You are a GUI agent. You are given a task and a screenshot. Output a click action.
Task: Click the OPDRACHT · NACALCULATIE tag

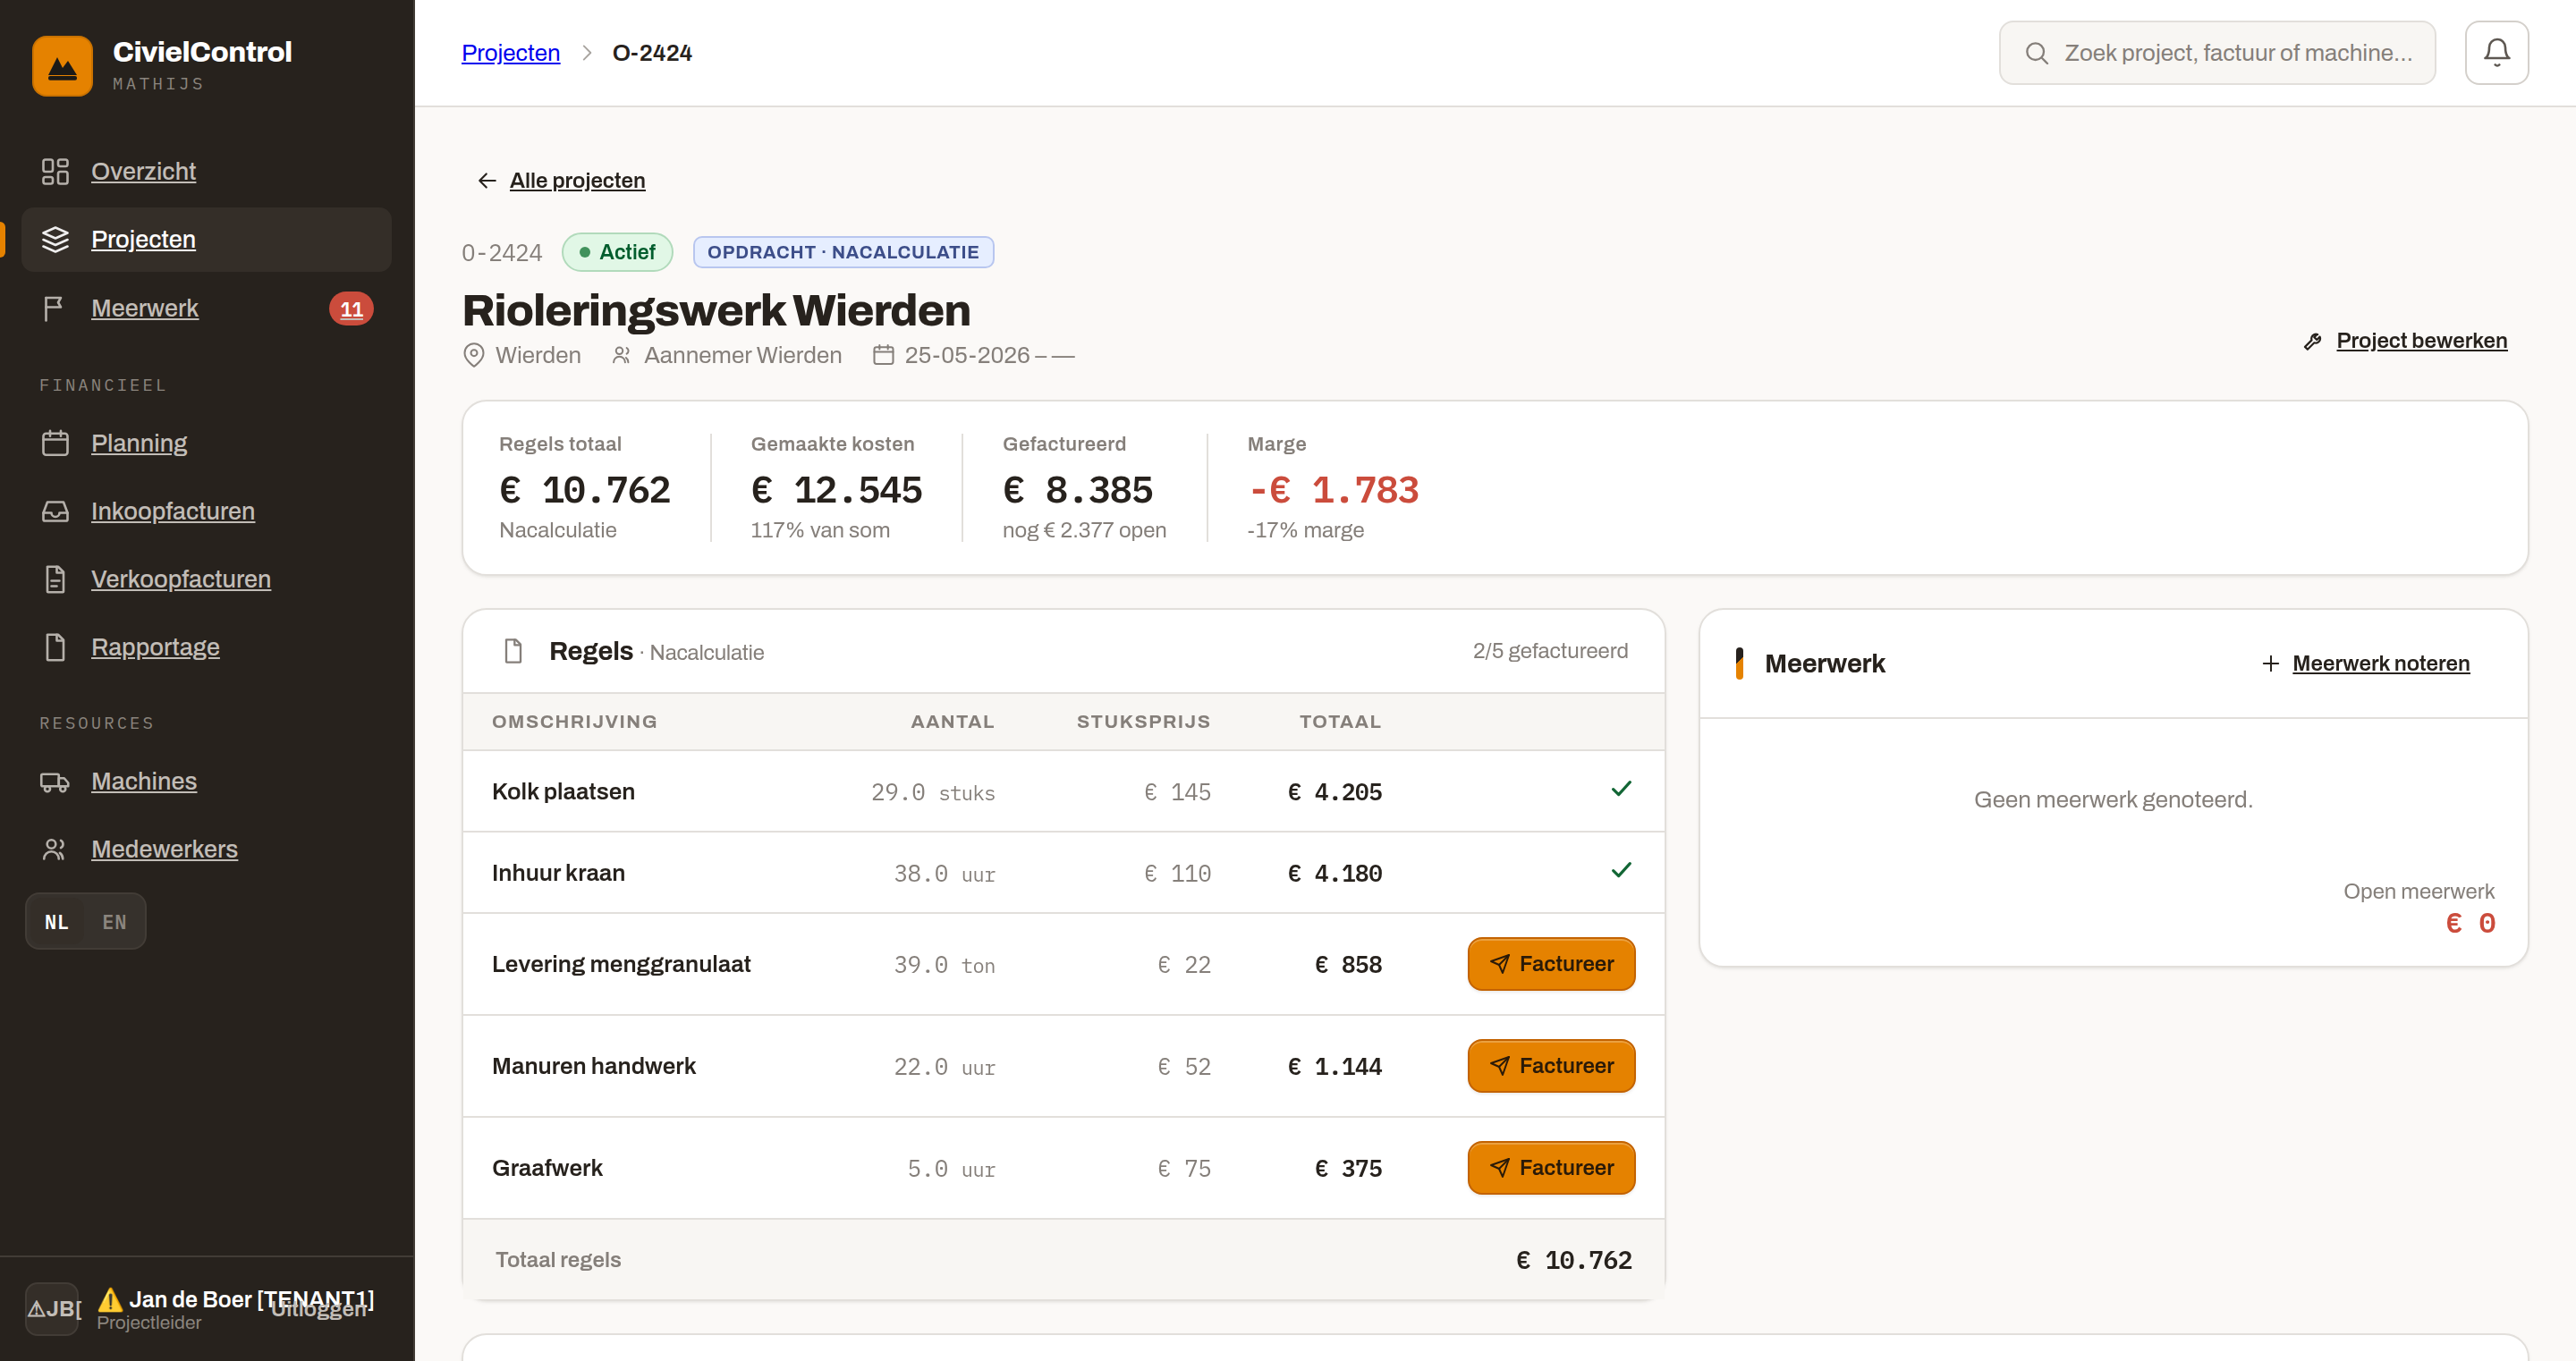843,252
